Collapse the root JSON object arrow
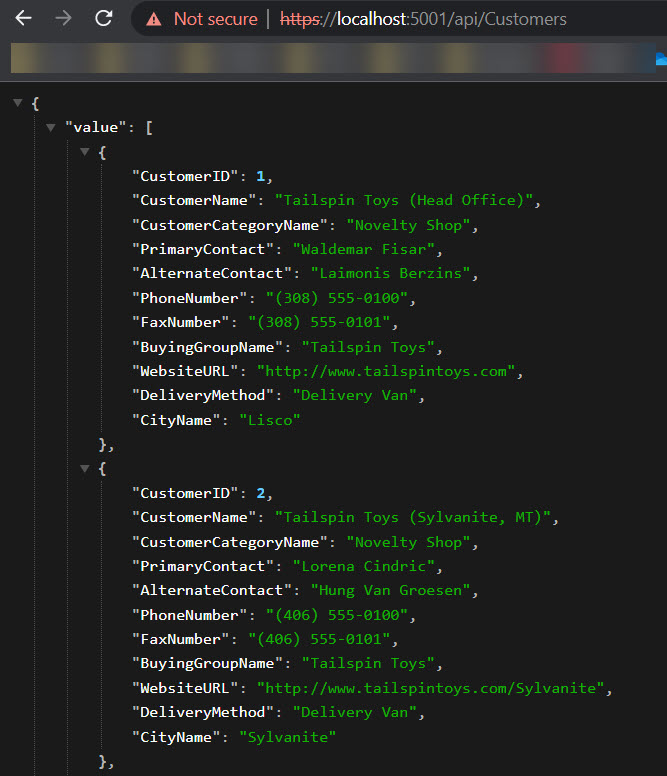 click(x=18, y=103)
